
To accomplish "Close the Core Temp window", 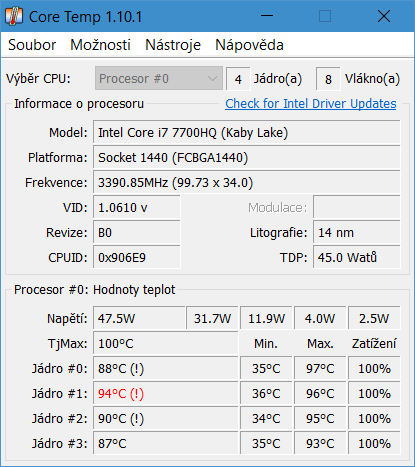I will tap(384, 16).
